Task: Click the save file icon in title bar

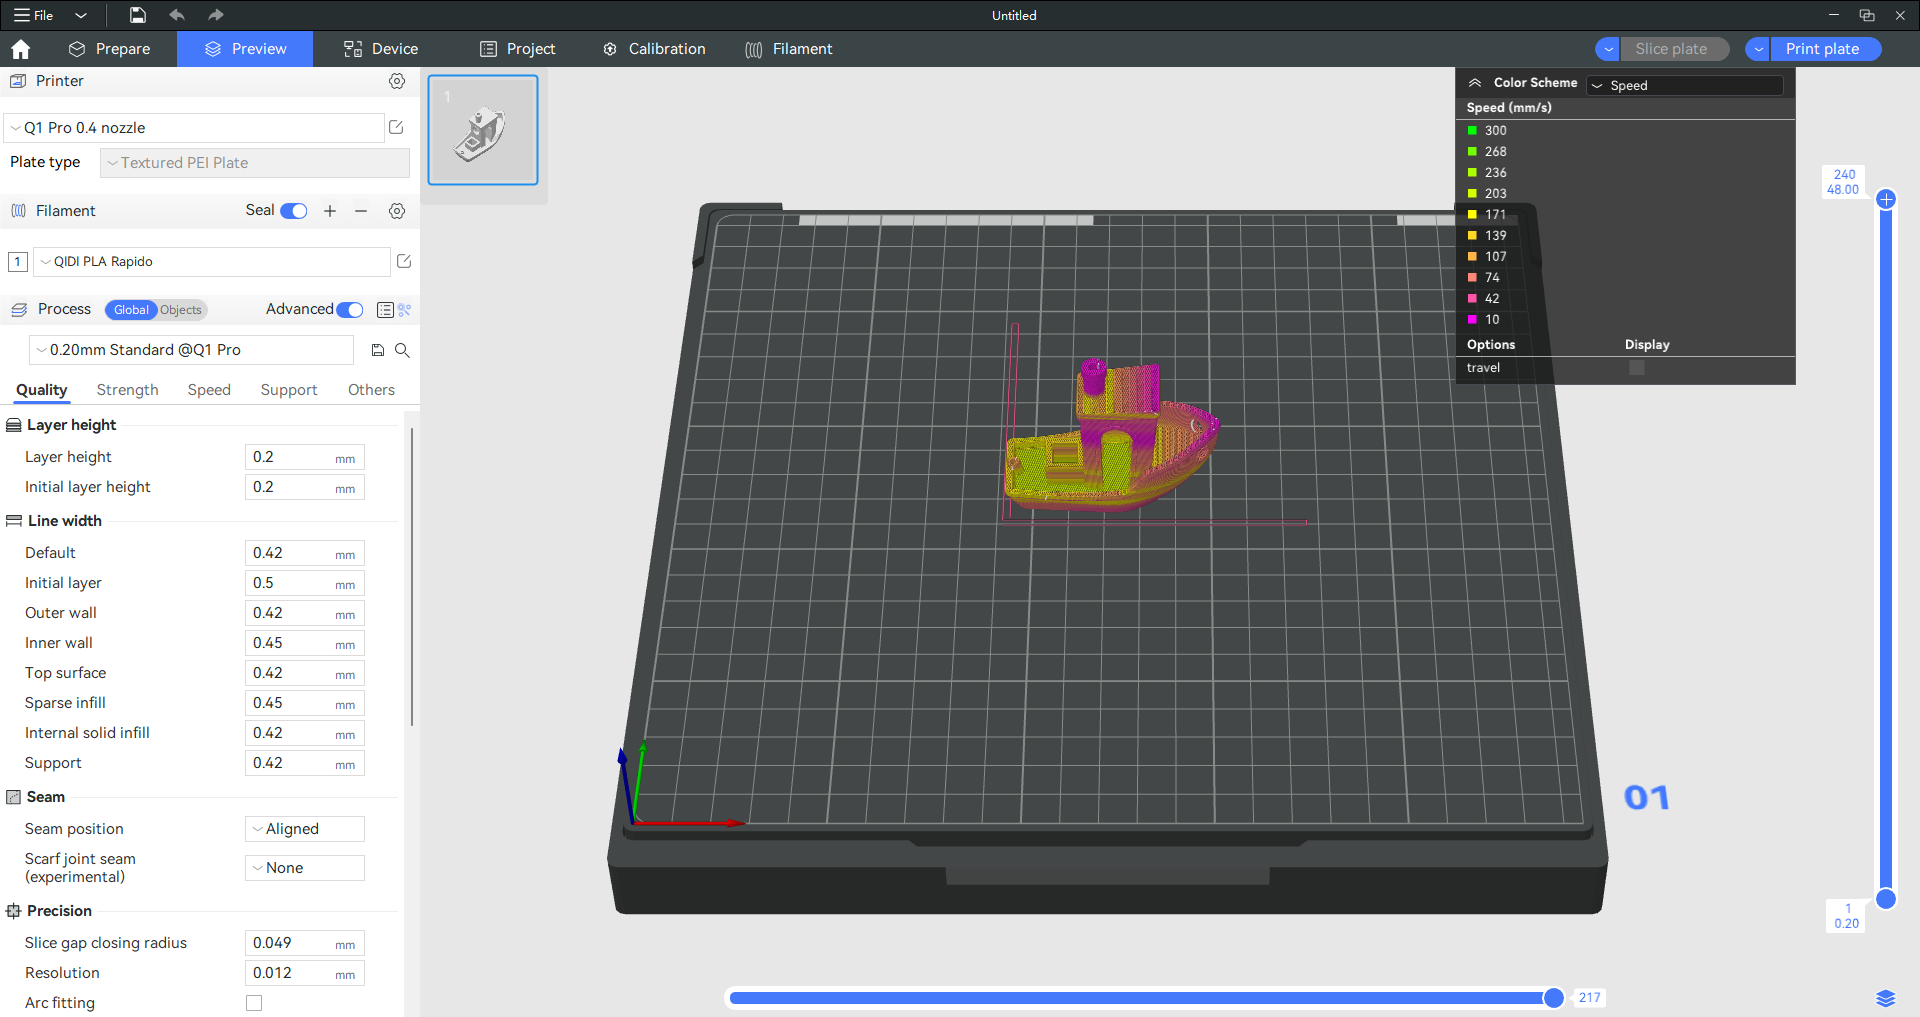Action: coord(138,15)
